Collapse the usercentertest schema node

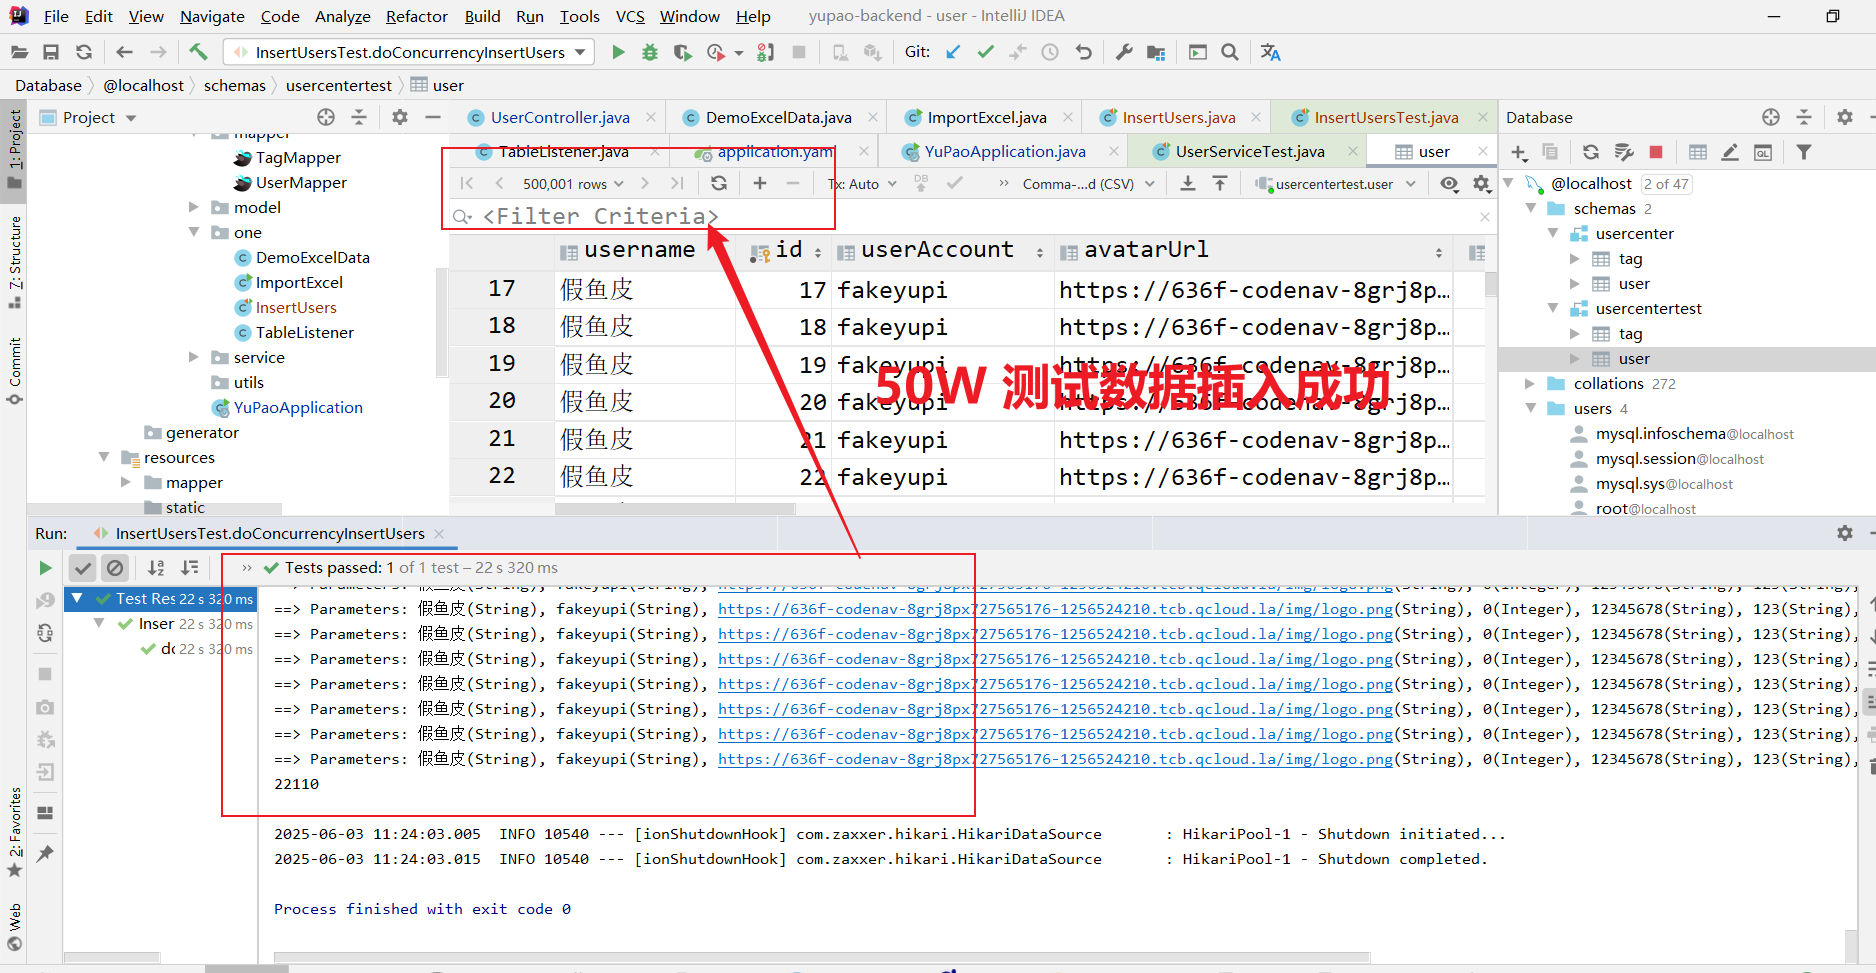point(1553,308)
